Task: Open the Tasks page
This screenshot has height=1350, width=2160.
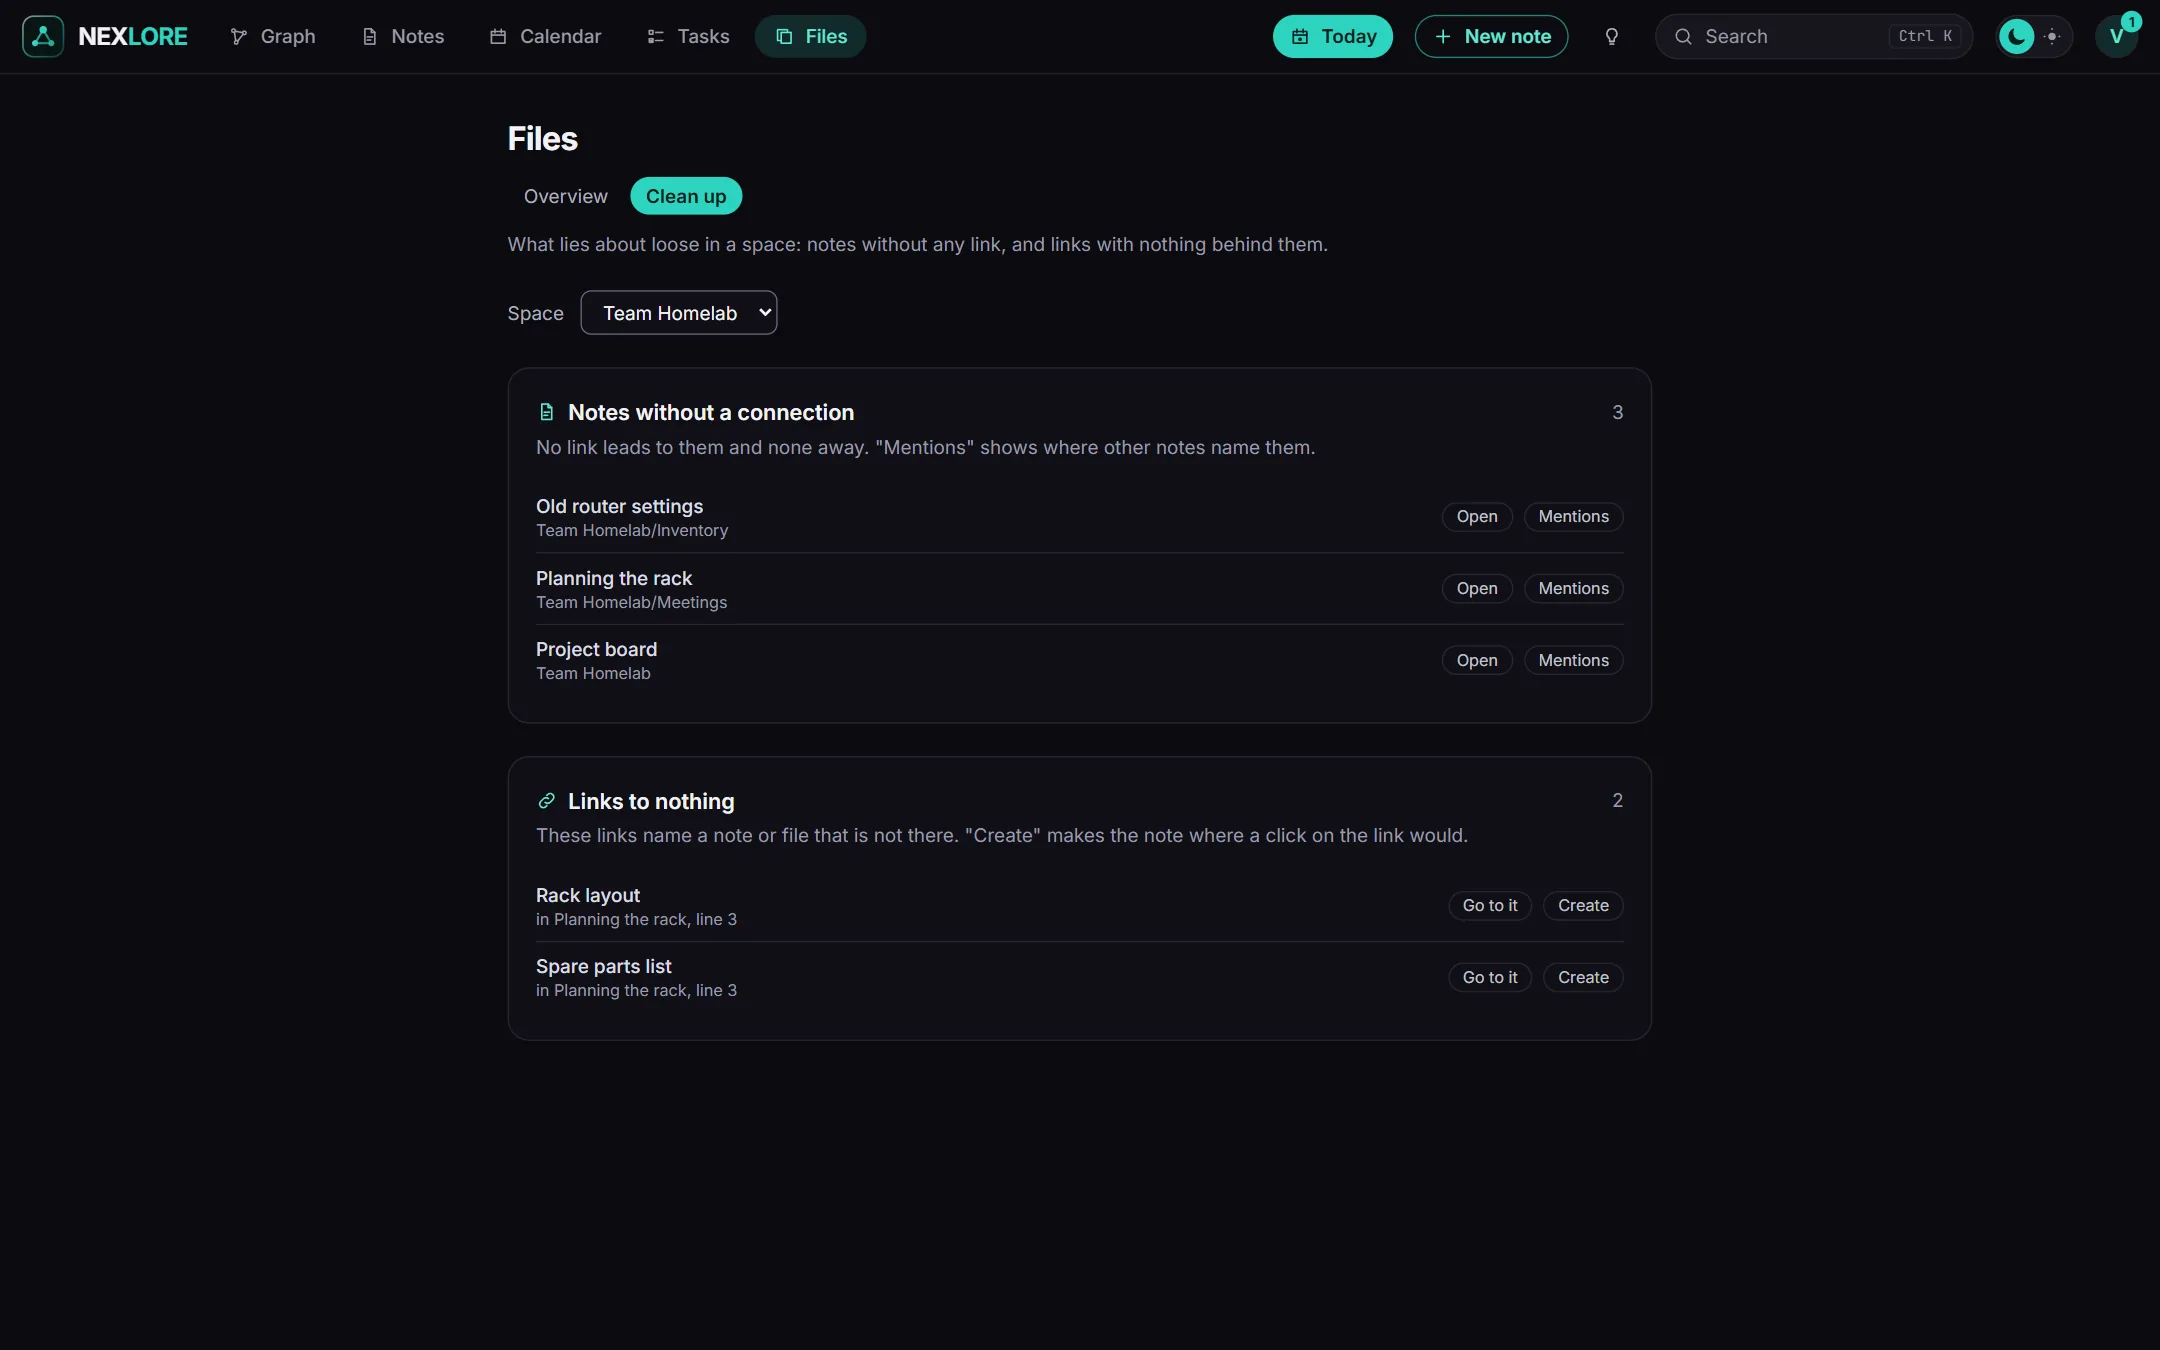Action: pos(689,36)
